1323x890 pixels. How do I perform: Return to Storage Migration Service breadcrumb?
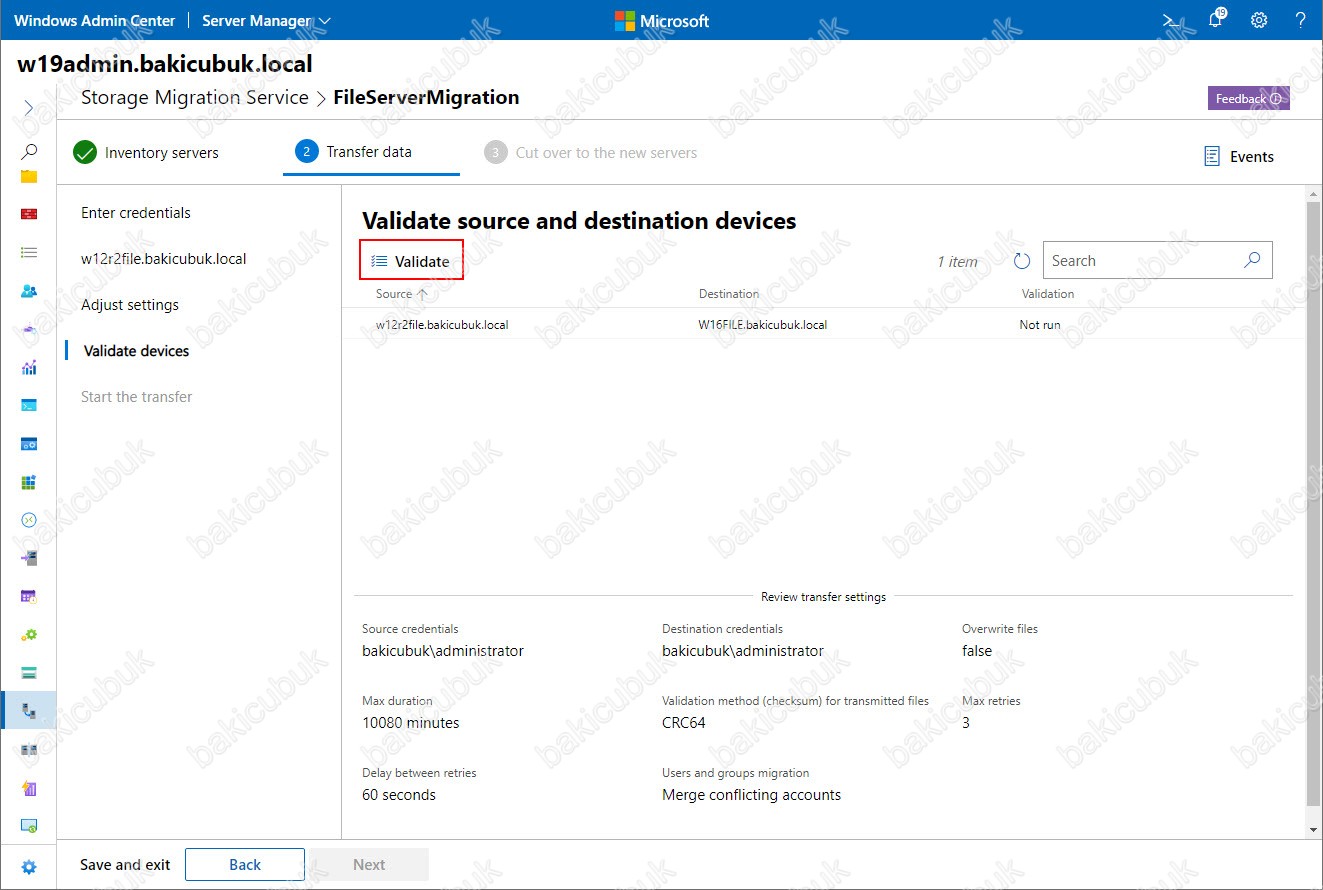[195, 98]
